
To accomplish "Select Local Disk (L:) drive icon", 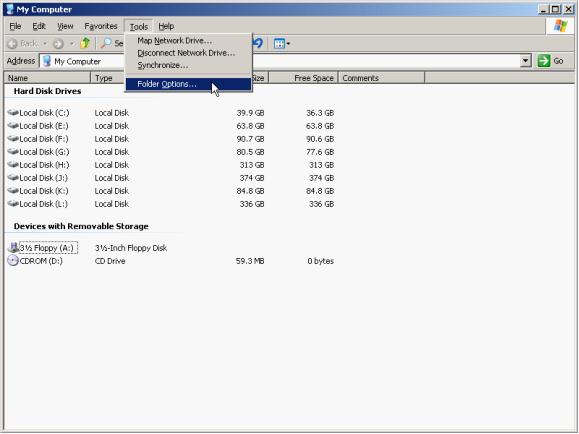I will point(13,204).
